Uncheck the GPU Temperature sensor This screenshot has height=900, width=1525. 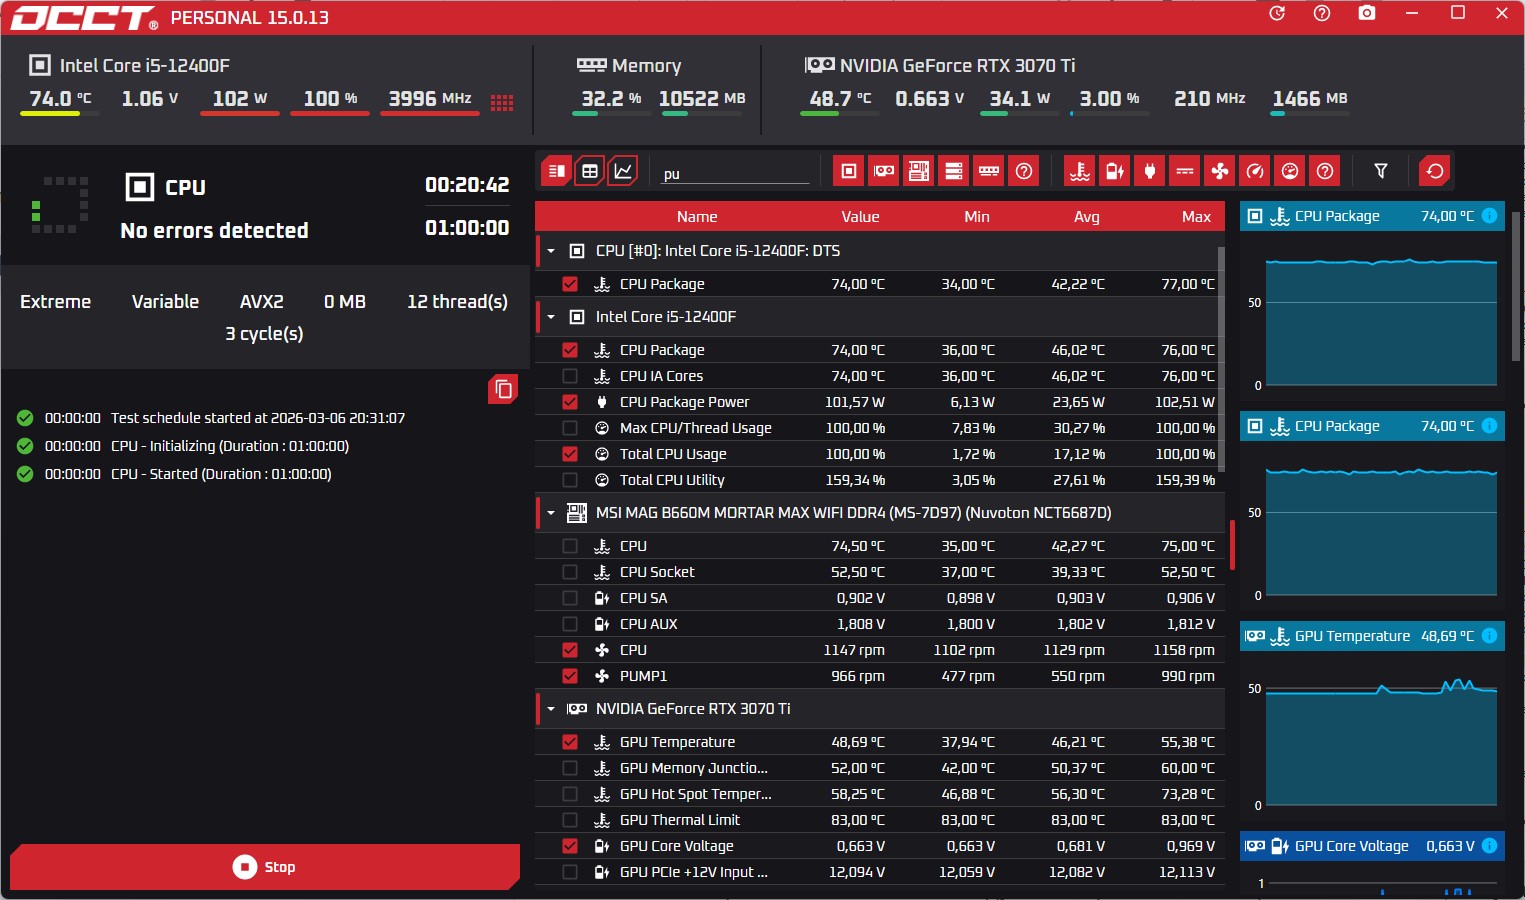(570, 742)
